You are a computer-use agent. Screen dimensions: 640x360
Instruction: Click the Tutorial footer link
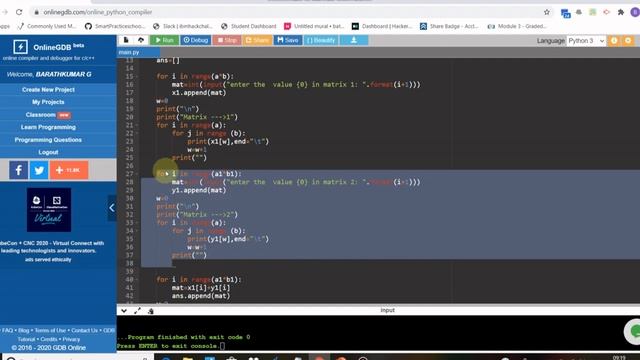click(x=26, y=339)
